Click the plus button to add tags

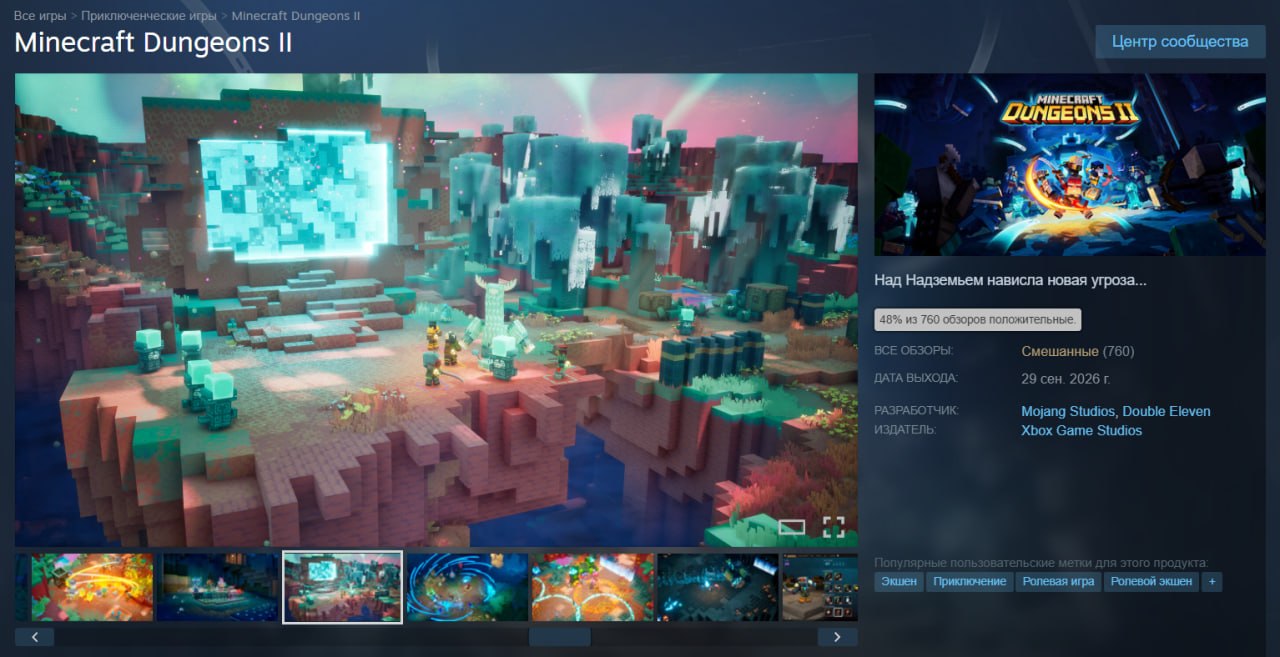click(x=1212, y=581)
